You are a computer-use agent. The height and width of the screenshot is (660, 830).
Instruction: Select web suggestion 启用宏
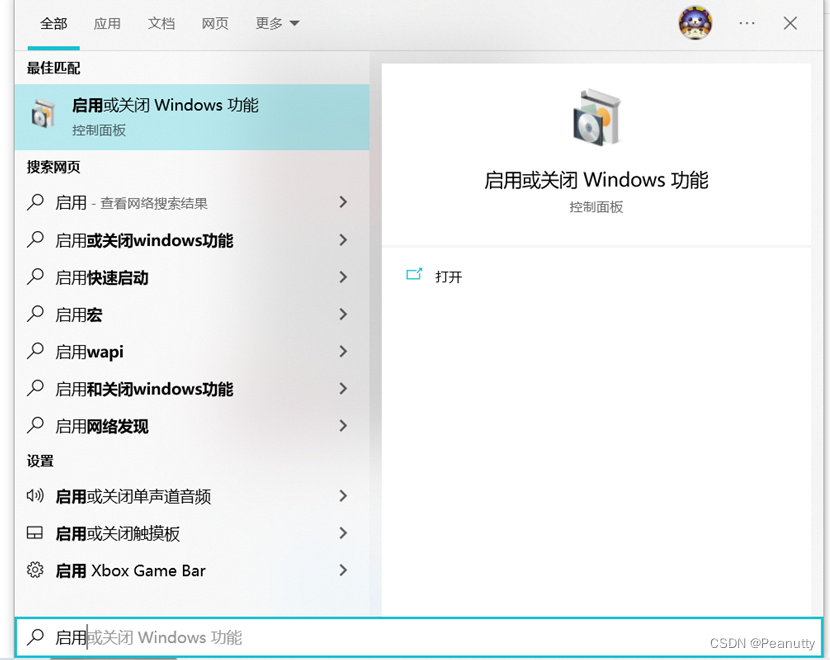78,314
